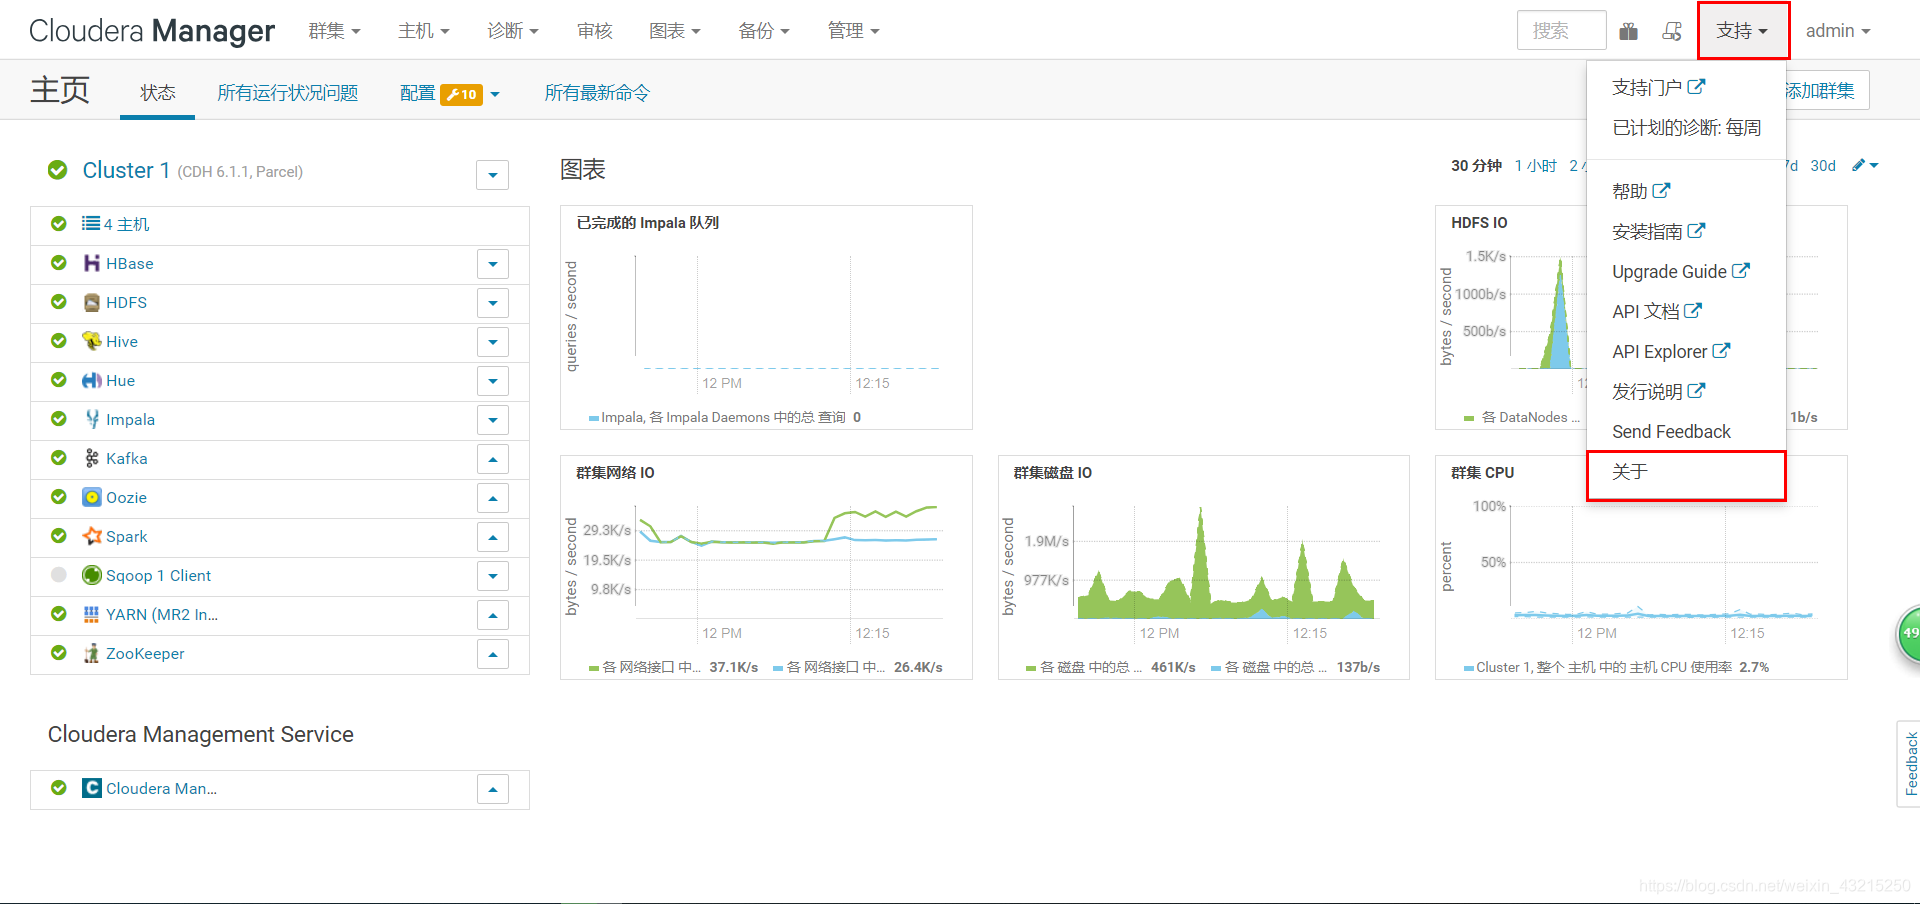Click the Oozie service icon
The image size is (1920, 904).
tap(92, 497)
